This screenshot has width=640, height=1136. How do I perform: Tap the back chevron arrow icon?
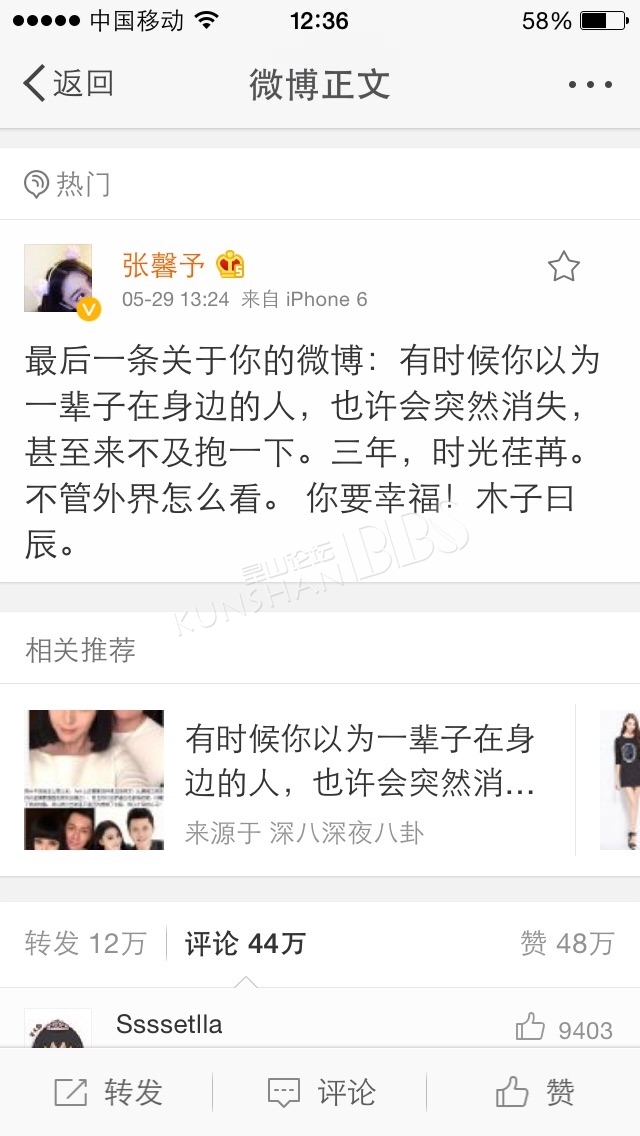tap(34, 83)
